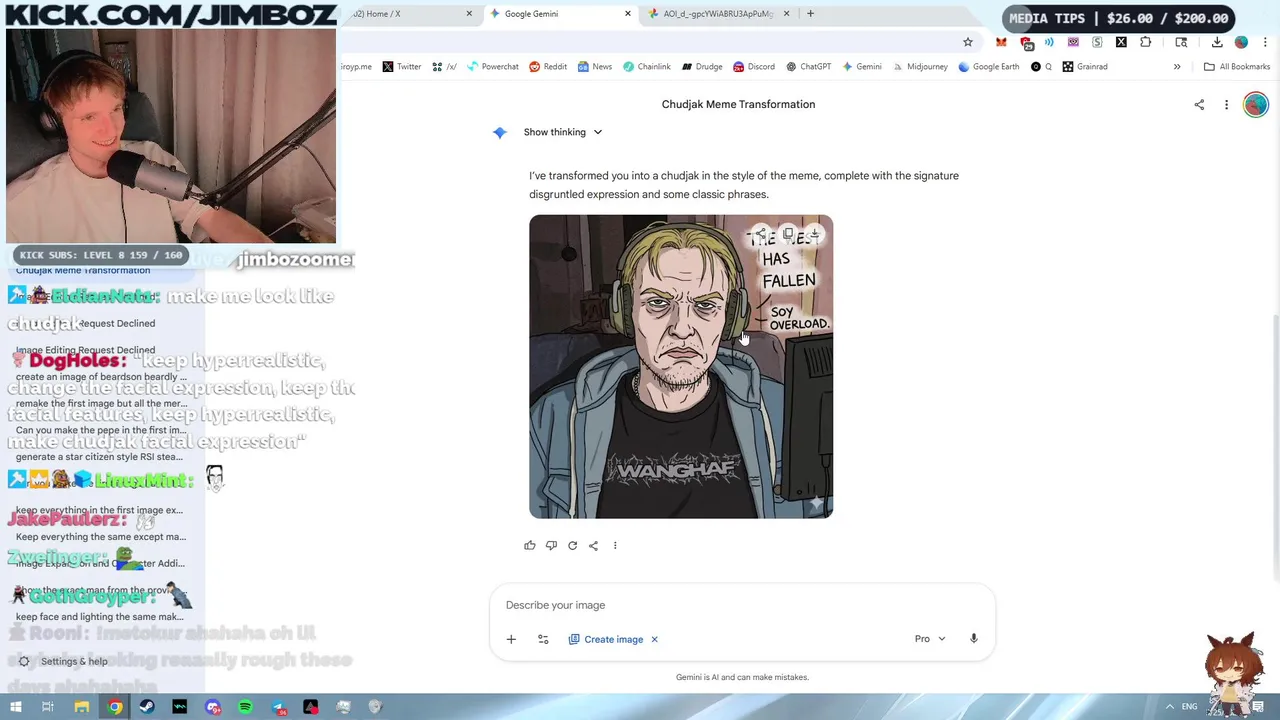1280x720 pixels.
Task: Show hidden system tray icons
Action: point(1170,707)
